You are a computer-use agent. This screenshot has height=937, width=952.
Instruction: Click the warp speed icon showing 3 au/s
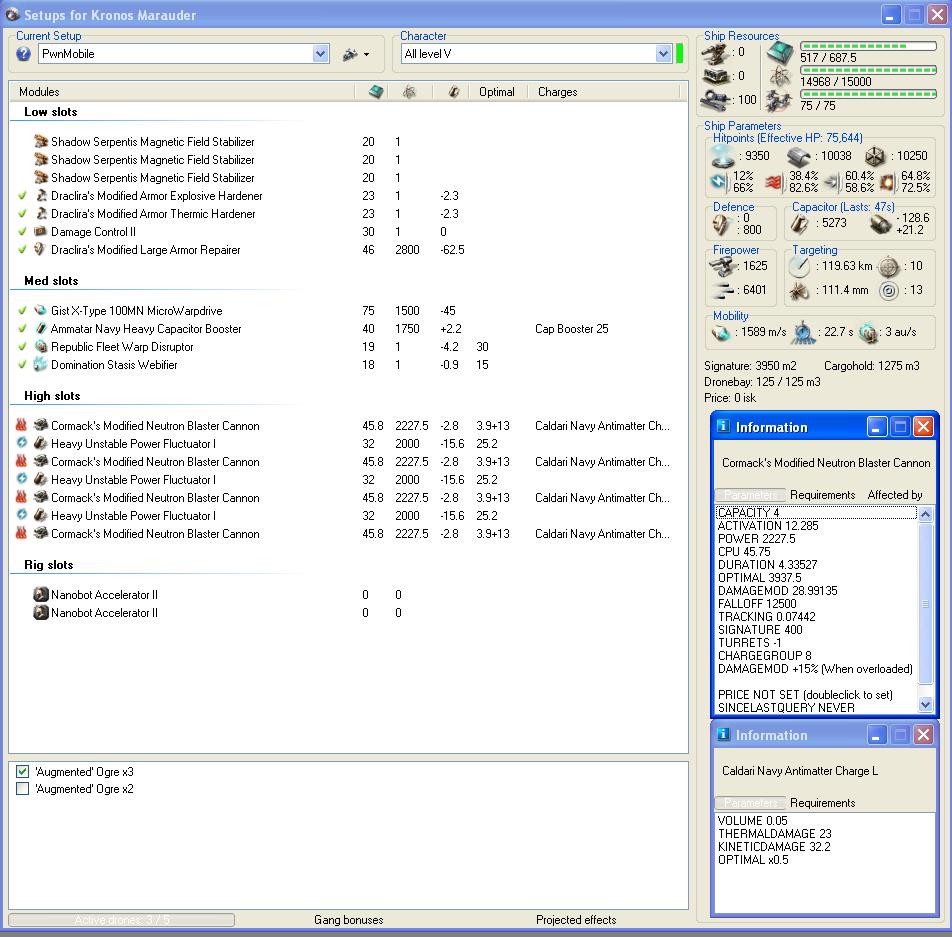869,333
